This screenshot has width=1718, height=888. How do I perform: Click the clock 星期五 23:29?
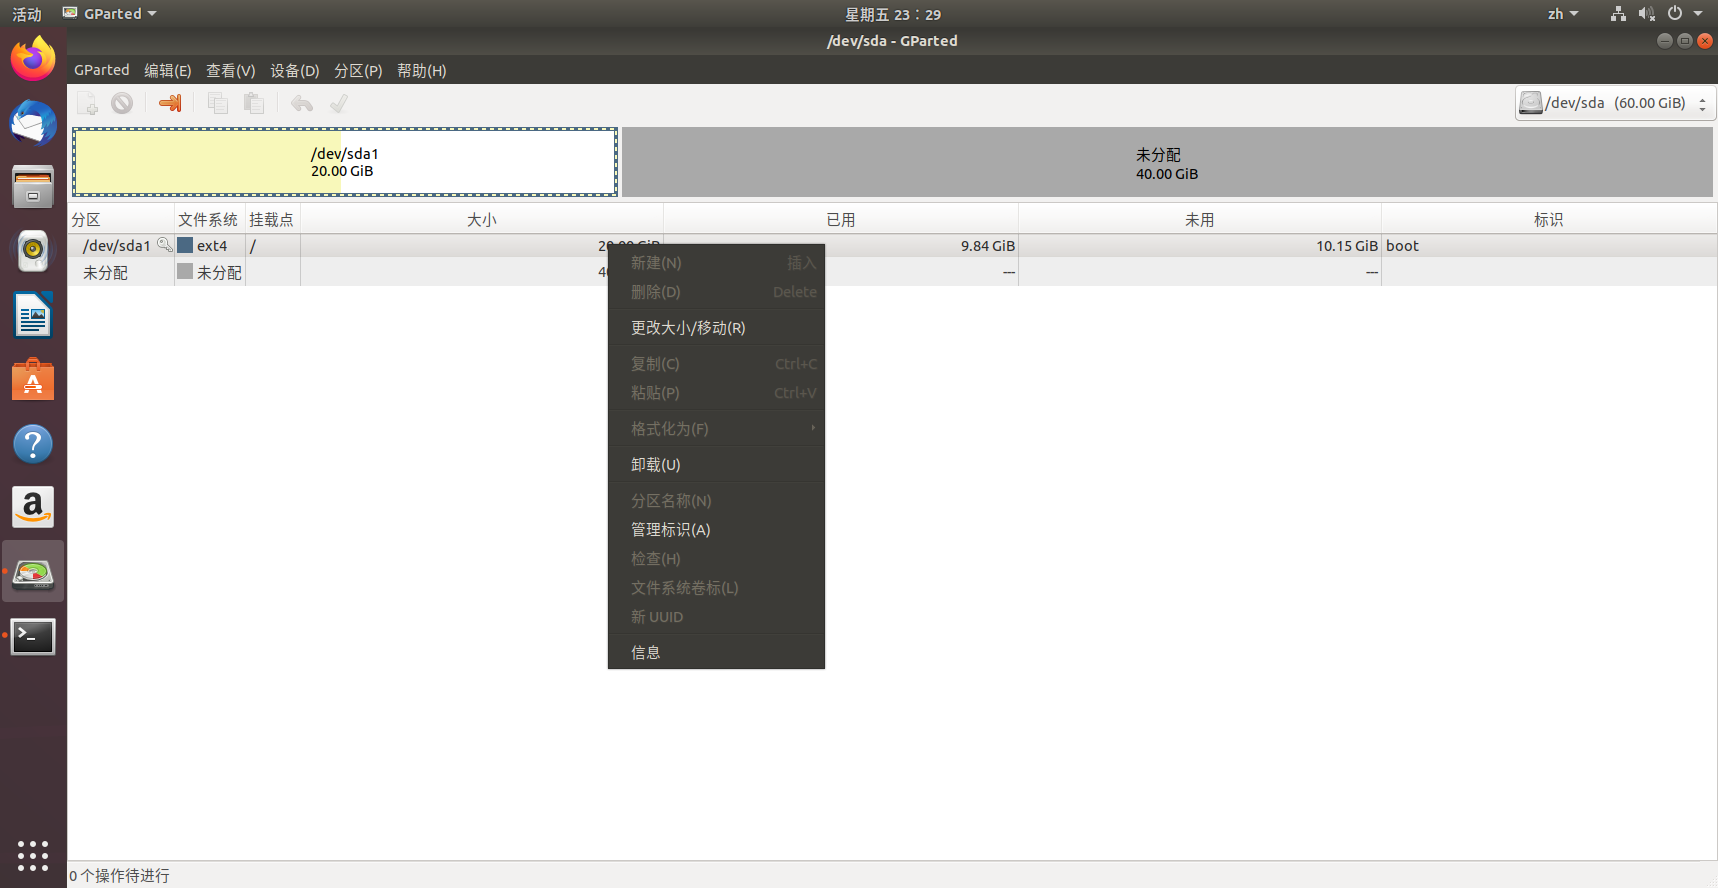[893, 14]
